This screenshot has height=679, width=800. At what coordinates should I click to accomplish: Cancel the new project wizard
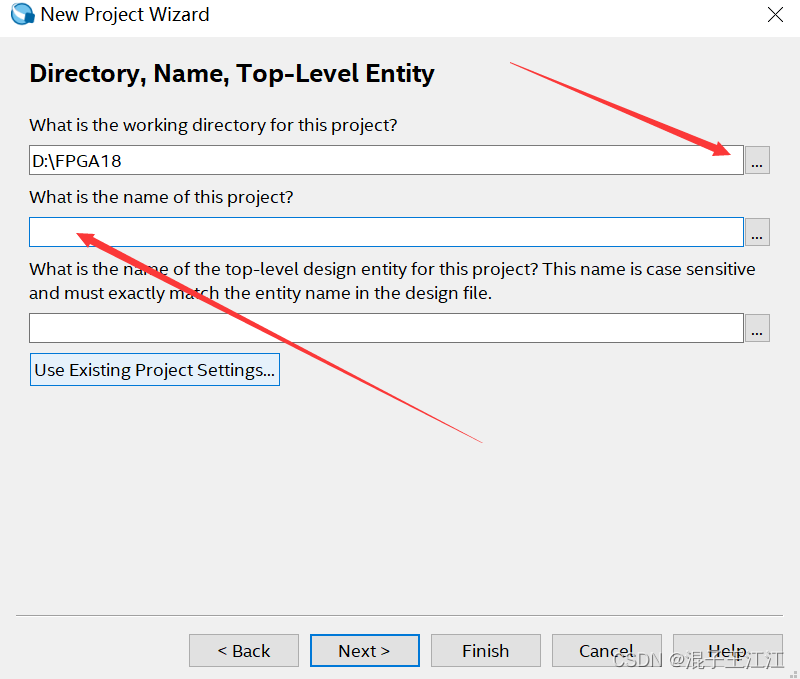click(x=606, y=651)
